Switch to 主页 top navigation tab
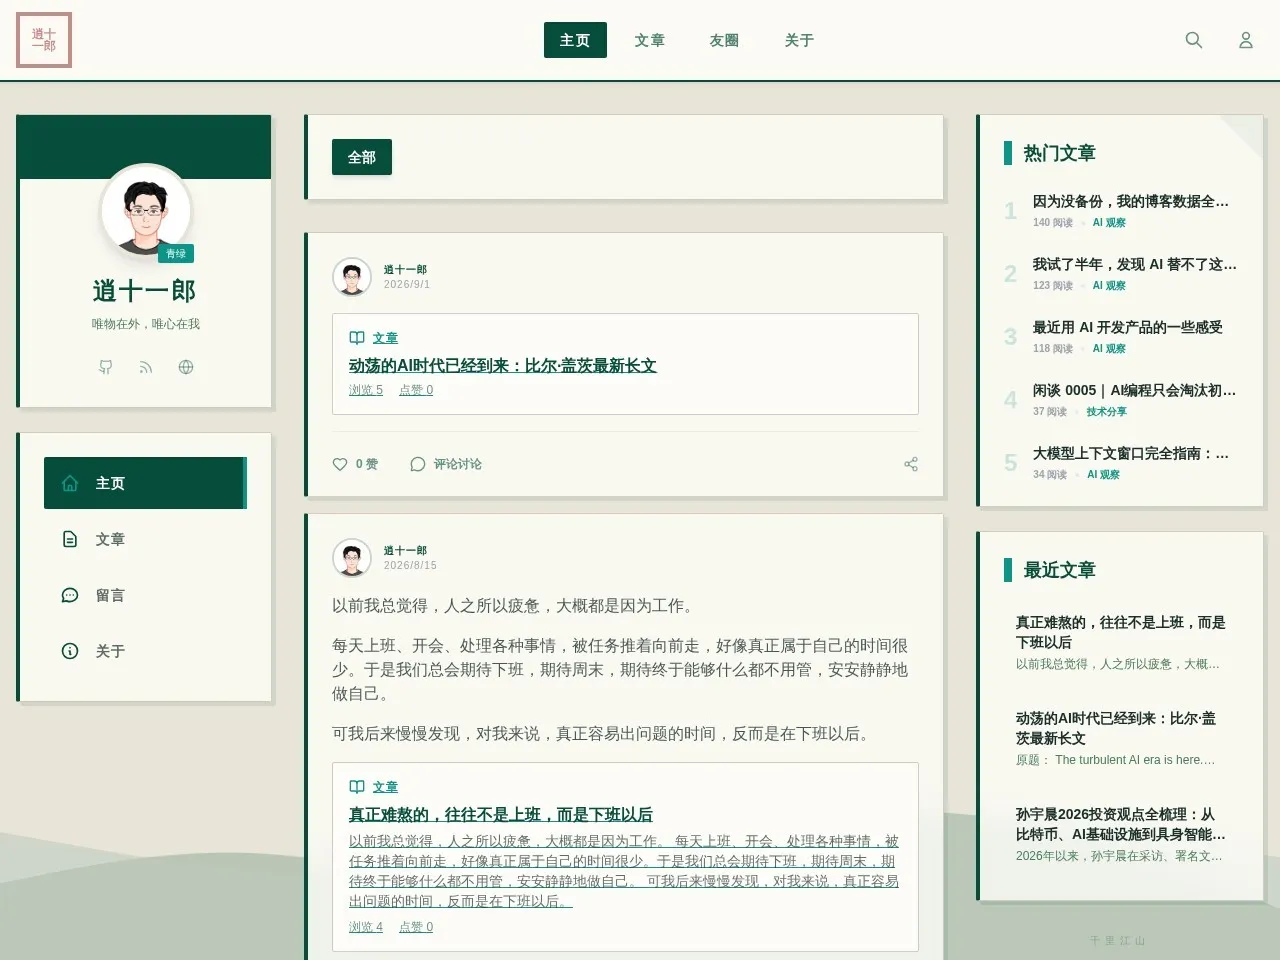The image size is (1280, 960). tap(575, 40)
